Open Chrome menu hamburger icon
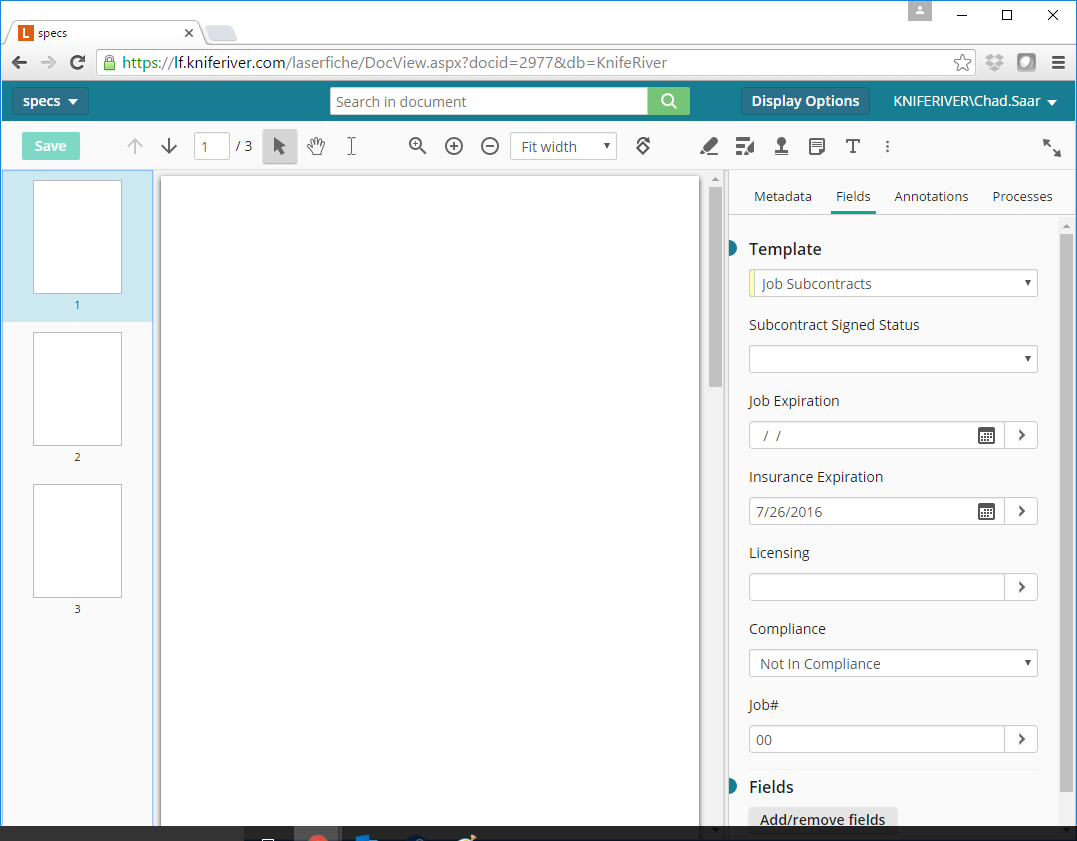The height and width of the screenshot is (841, 1077). [x=1058, y=63]
